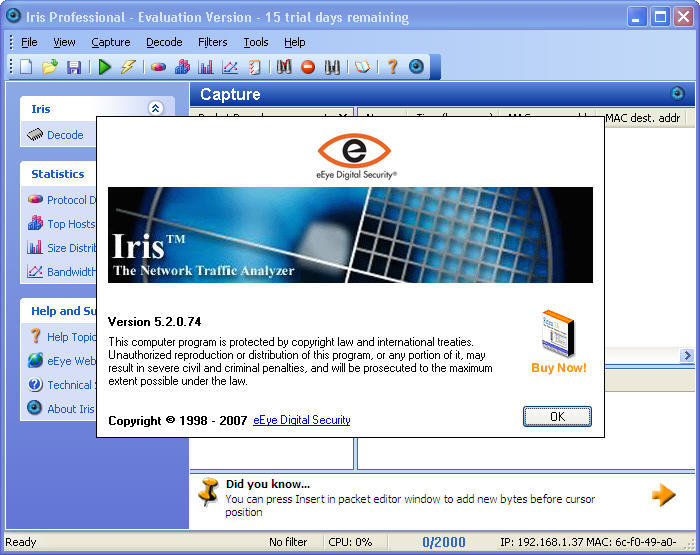Click the Help Topics question mark icon
Image resolution: width=700 pixels, height=555 pixels.
[x=35, y=336]
